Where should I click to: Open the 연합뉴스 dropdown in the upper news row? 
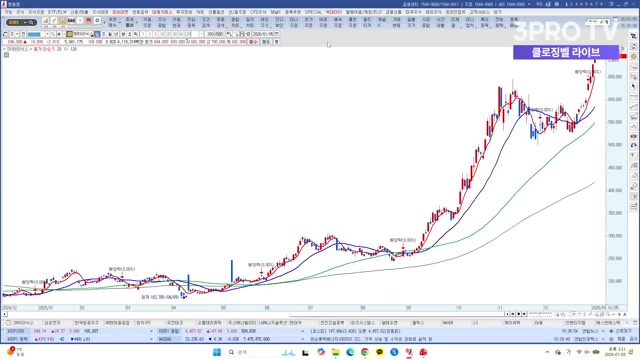pyautogui.click(x=603, y=331)
